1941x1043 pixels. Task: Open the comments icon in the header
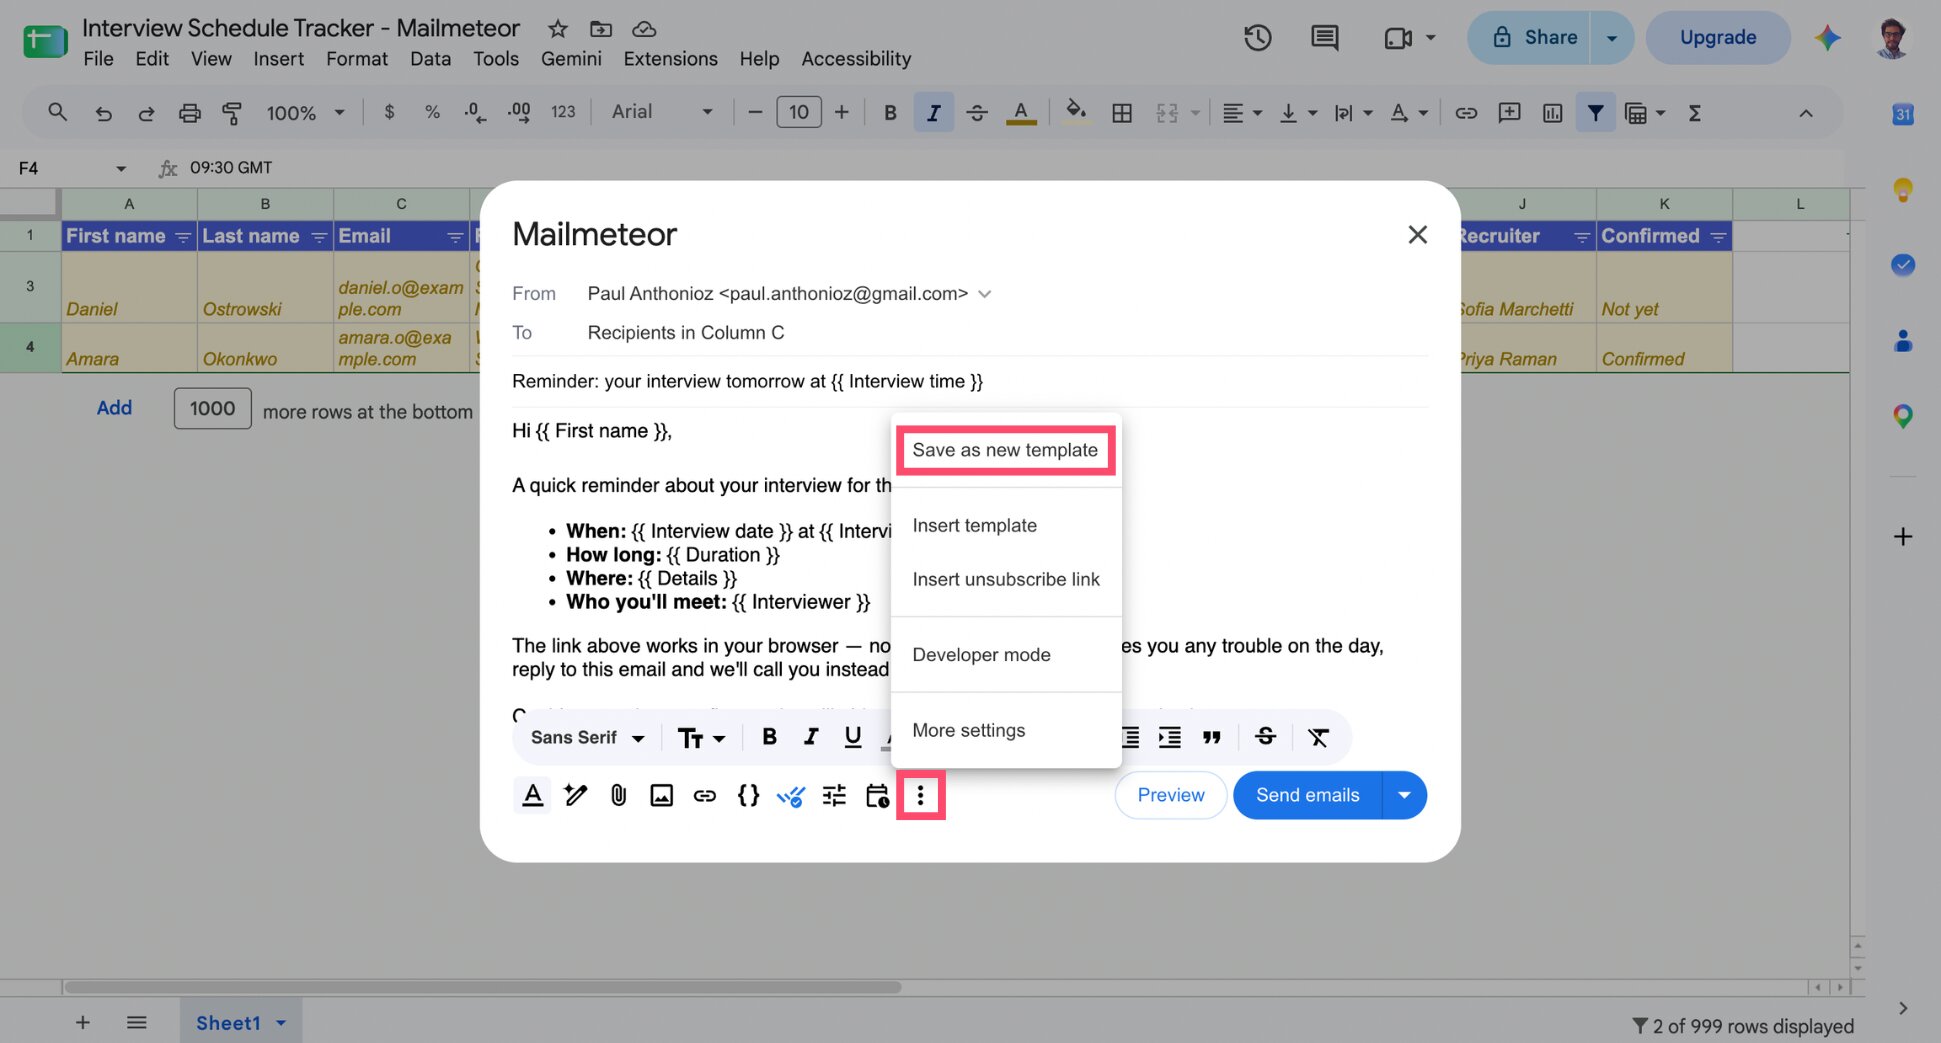(x=1324, y=38)
